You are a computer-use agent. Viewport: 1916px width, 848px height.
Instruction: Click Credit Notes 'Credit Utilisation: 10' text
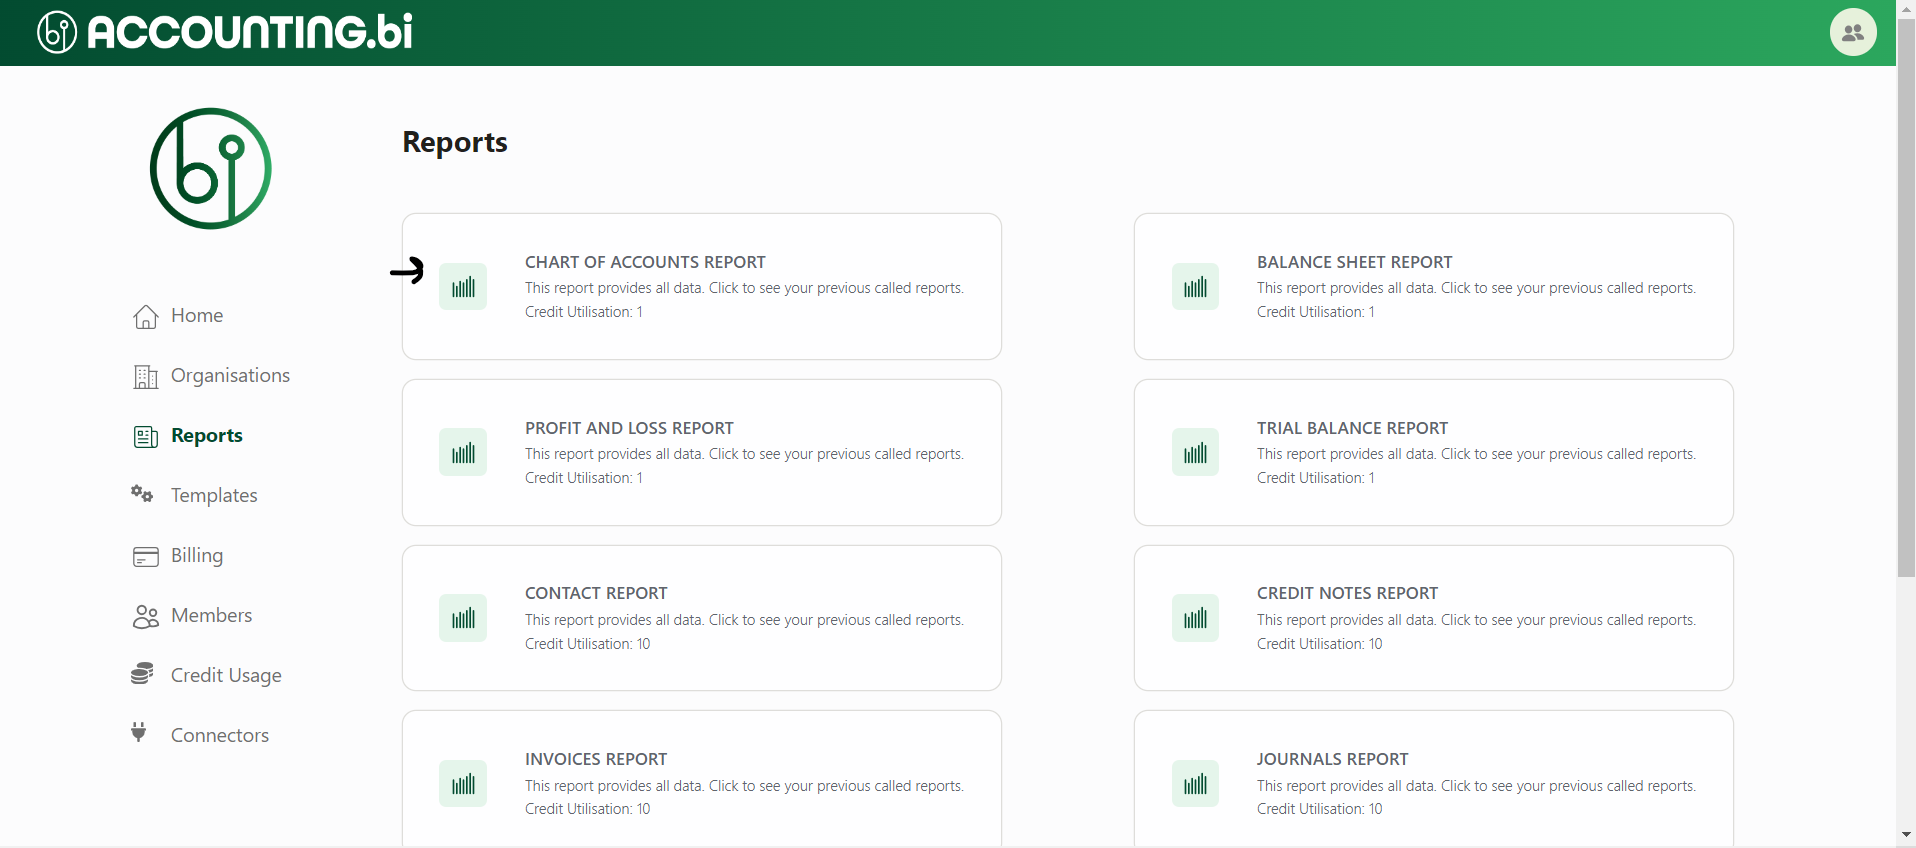pyautogui.click(x=1320, y=644)
